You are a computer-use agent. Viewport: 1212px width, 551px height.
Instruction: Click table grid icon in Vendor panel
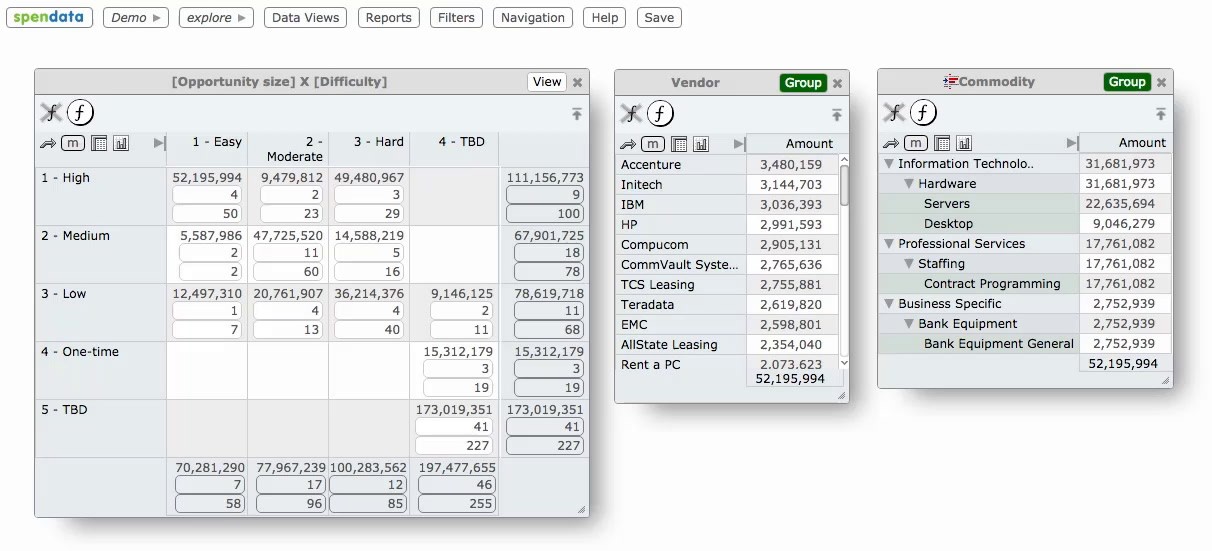coord(679,144)
